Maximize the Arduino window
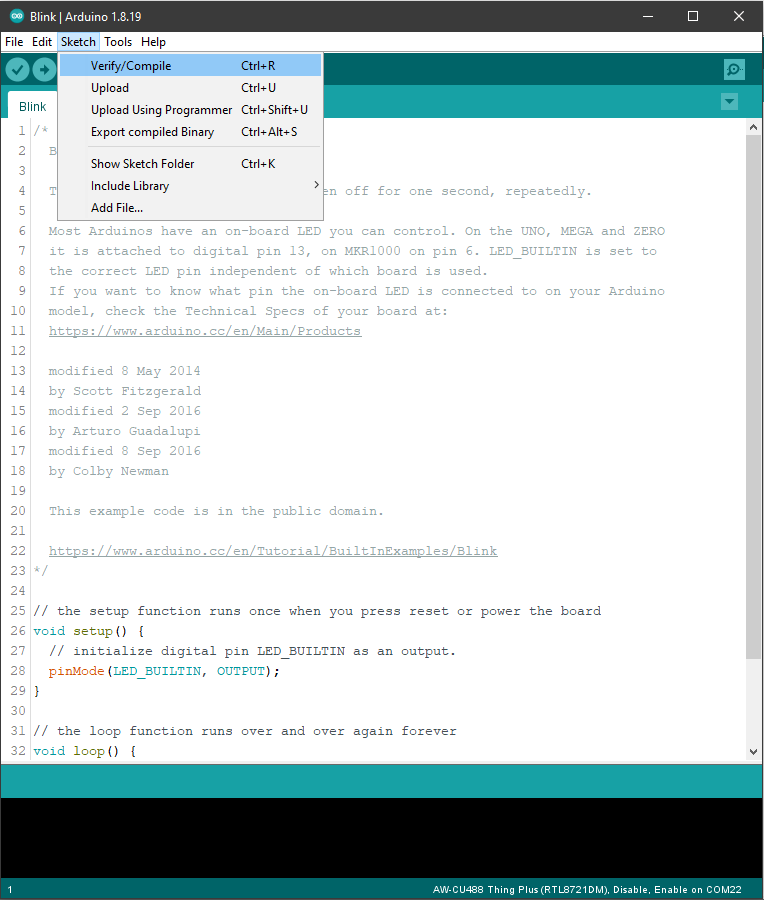764x900 pixels. (x=693, y=16)
